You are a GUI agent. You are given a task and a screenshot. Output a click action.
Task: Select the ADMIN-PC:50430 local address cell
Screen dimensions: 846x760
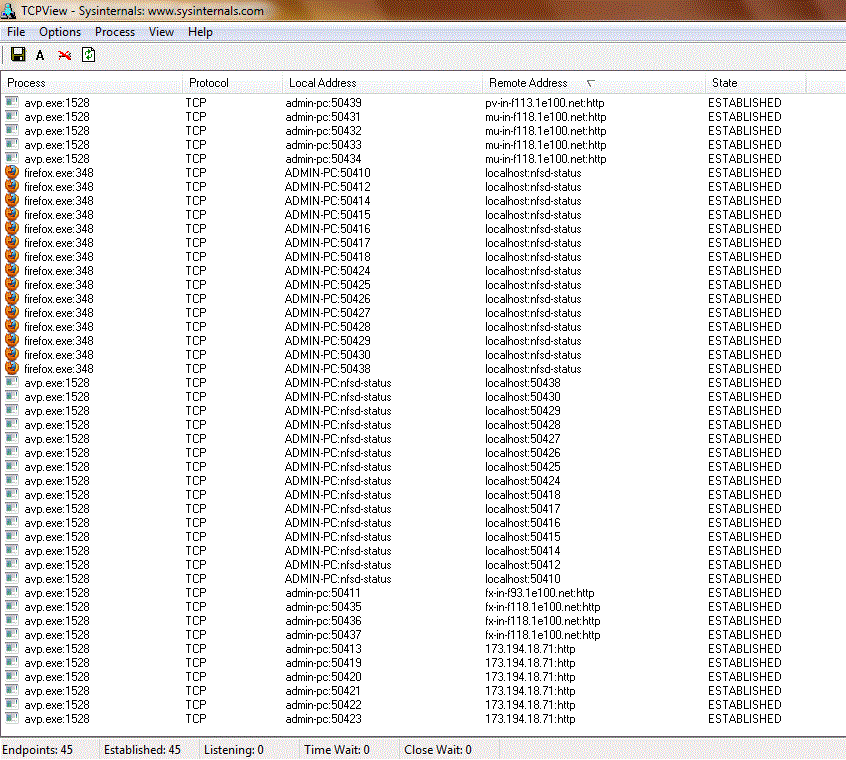coord(328,355)
